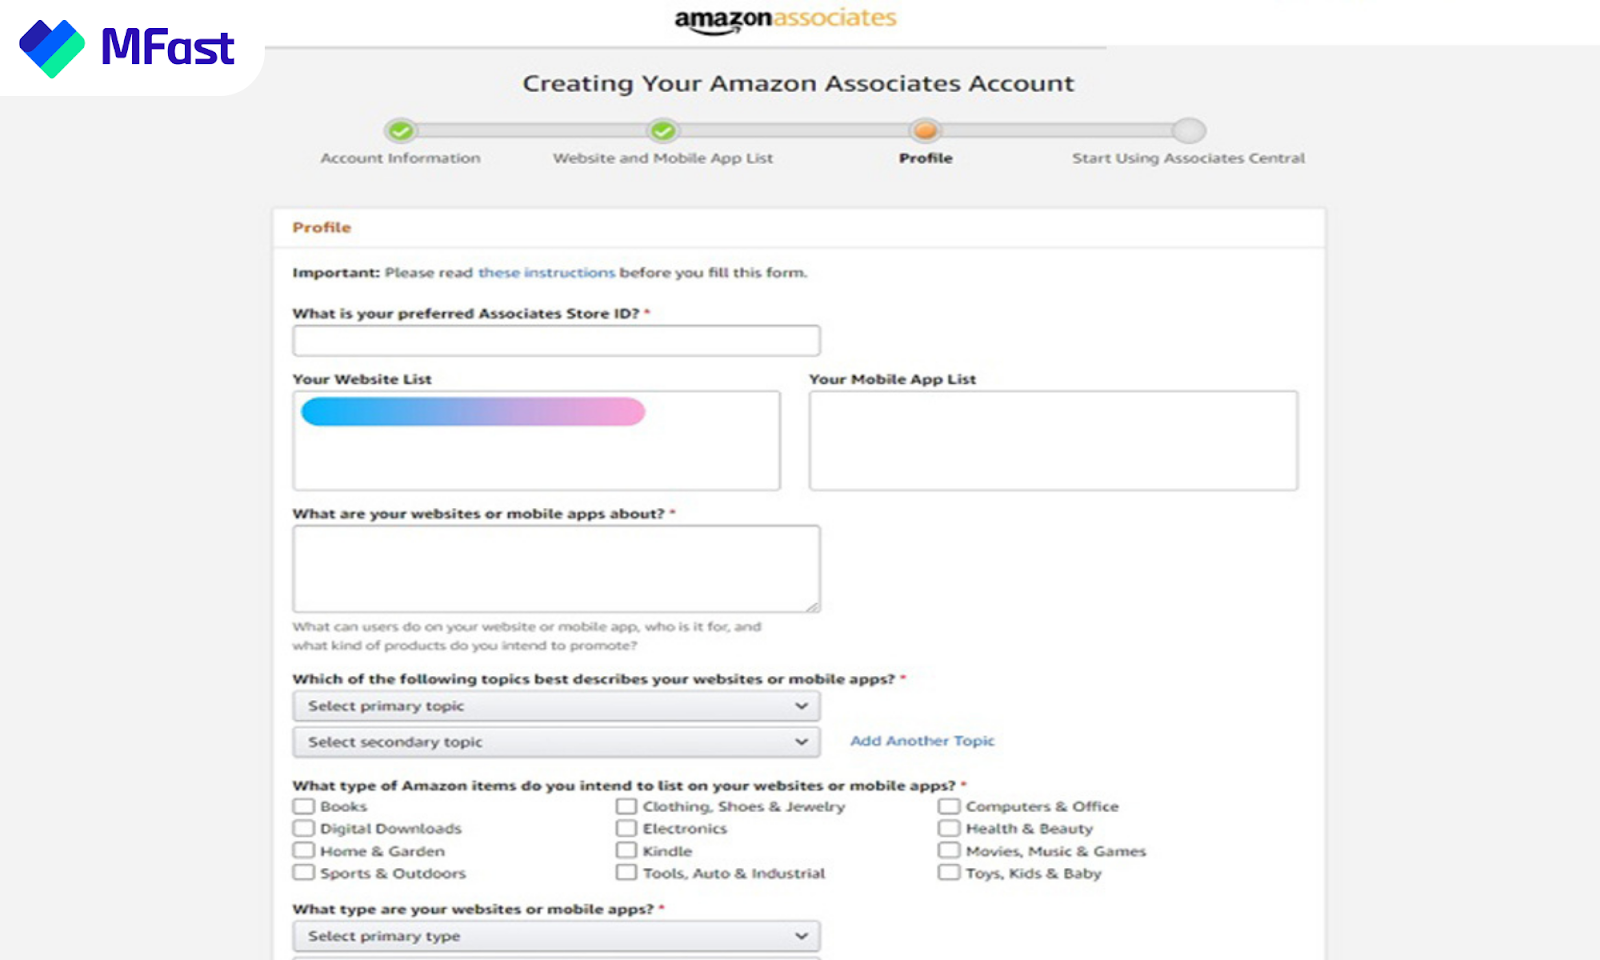The image size is (1600, 960).
Task: Check the Health & Beauty option
Action: (x=949, y=828)
